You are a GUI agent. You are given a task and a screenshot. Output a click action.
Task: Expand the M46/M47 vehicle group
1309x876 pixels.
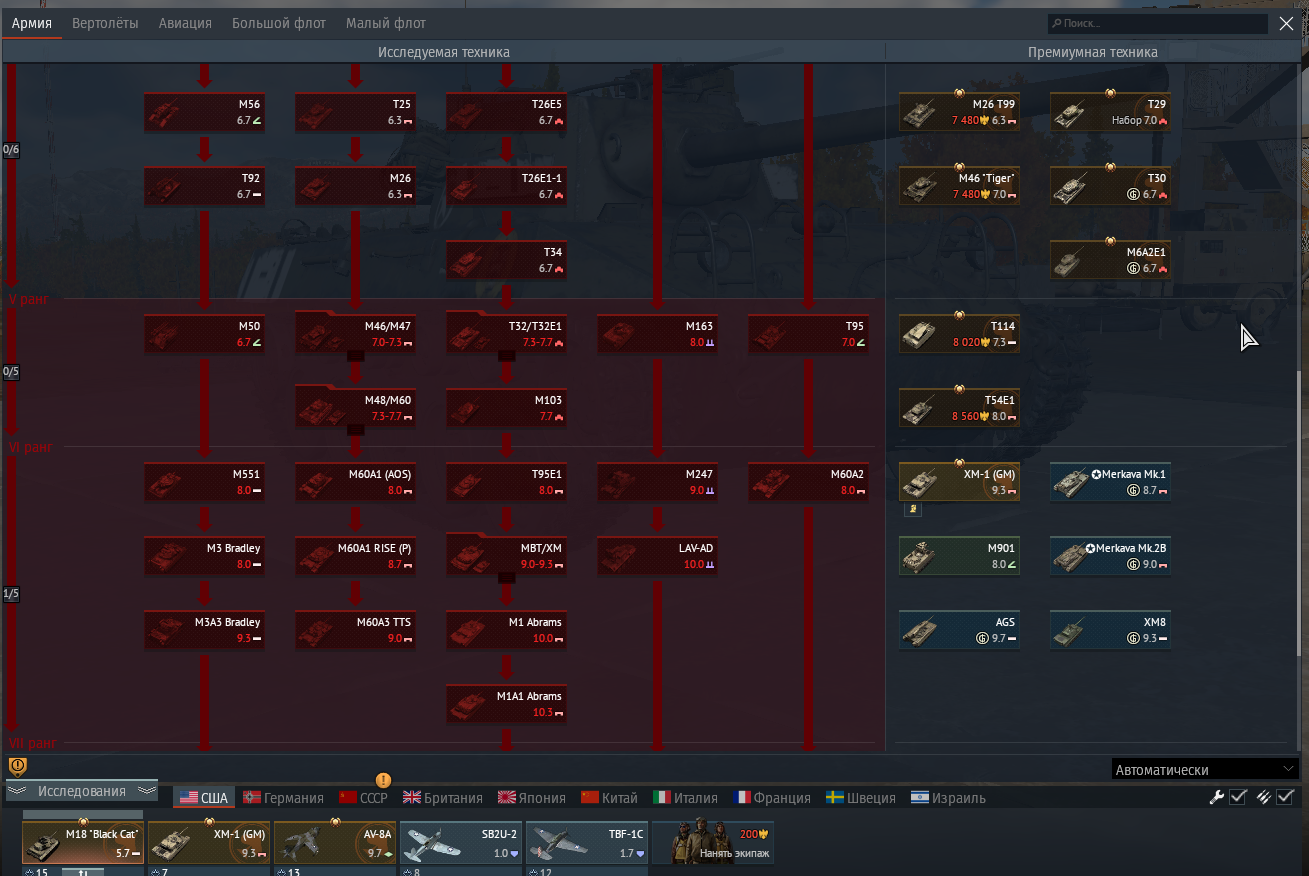point(356,334)
